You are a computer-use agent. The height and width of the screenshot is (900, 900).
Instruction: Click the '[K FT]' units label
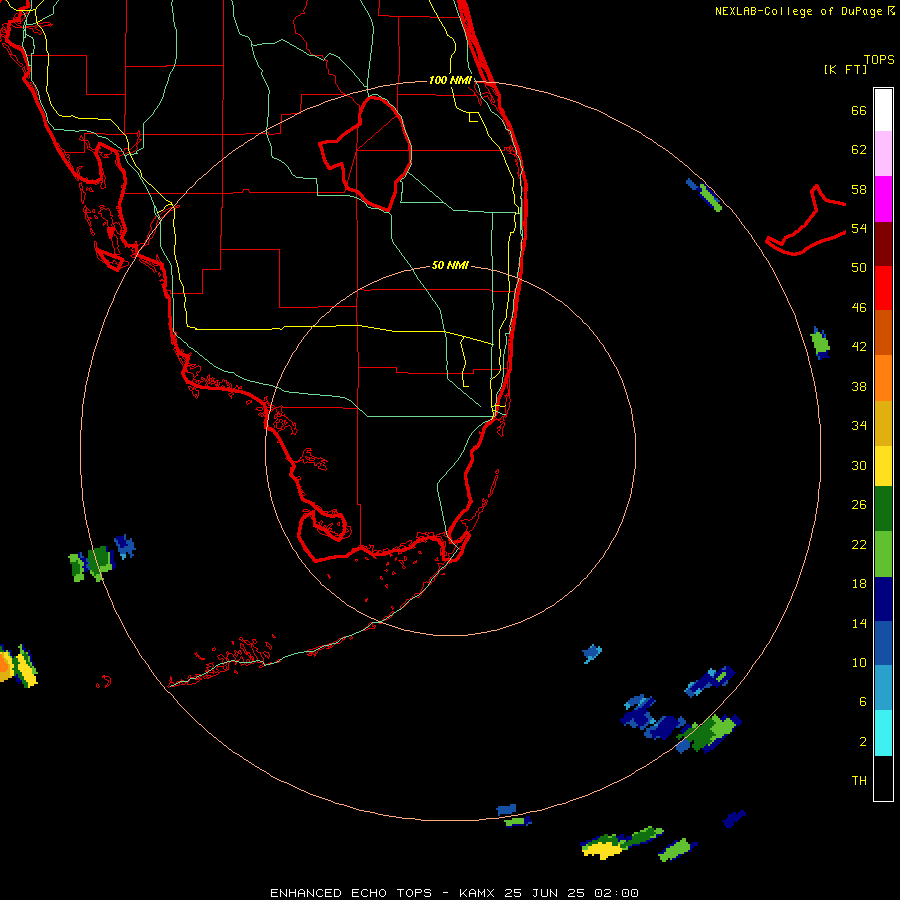[x=845, y=69]
